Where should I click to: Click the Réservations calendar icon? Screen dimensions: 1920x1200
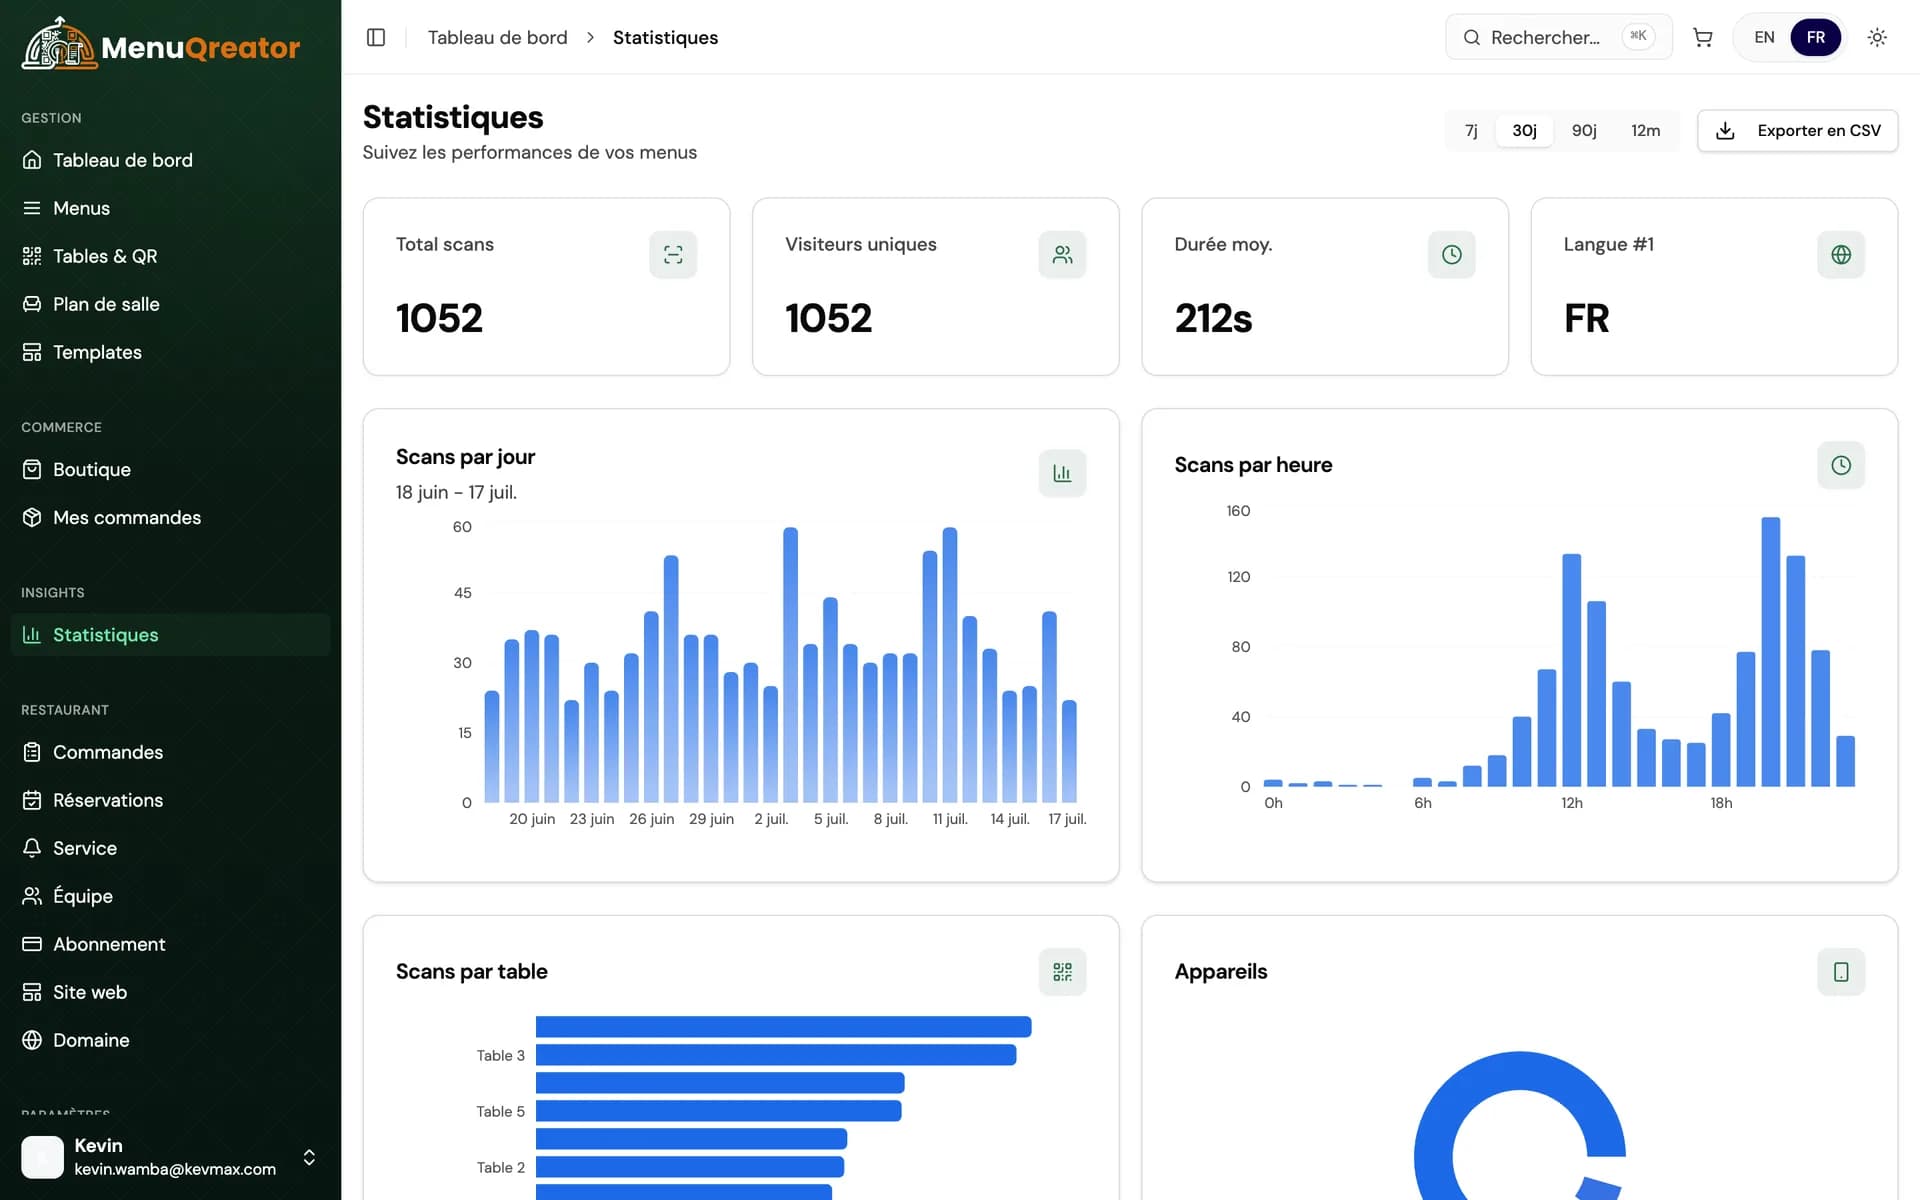[x=32, y=800]
